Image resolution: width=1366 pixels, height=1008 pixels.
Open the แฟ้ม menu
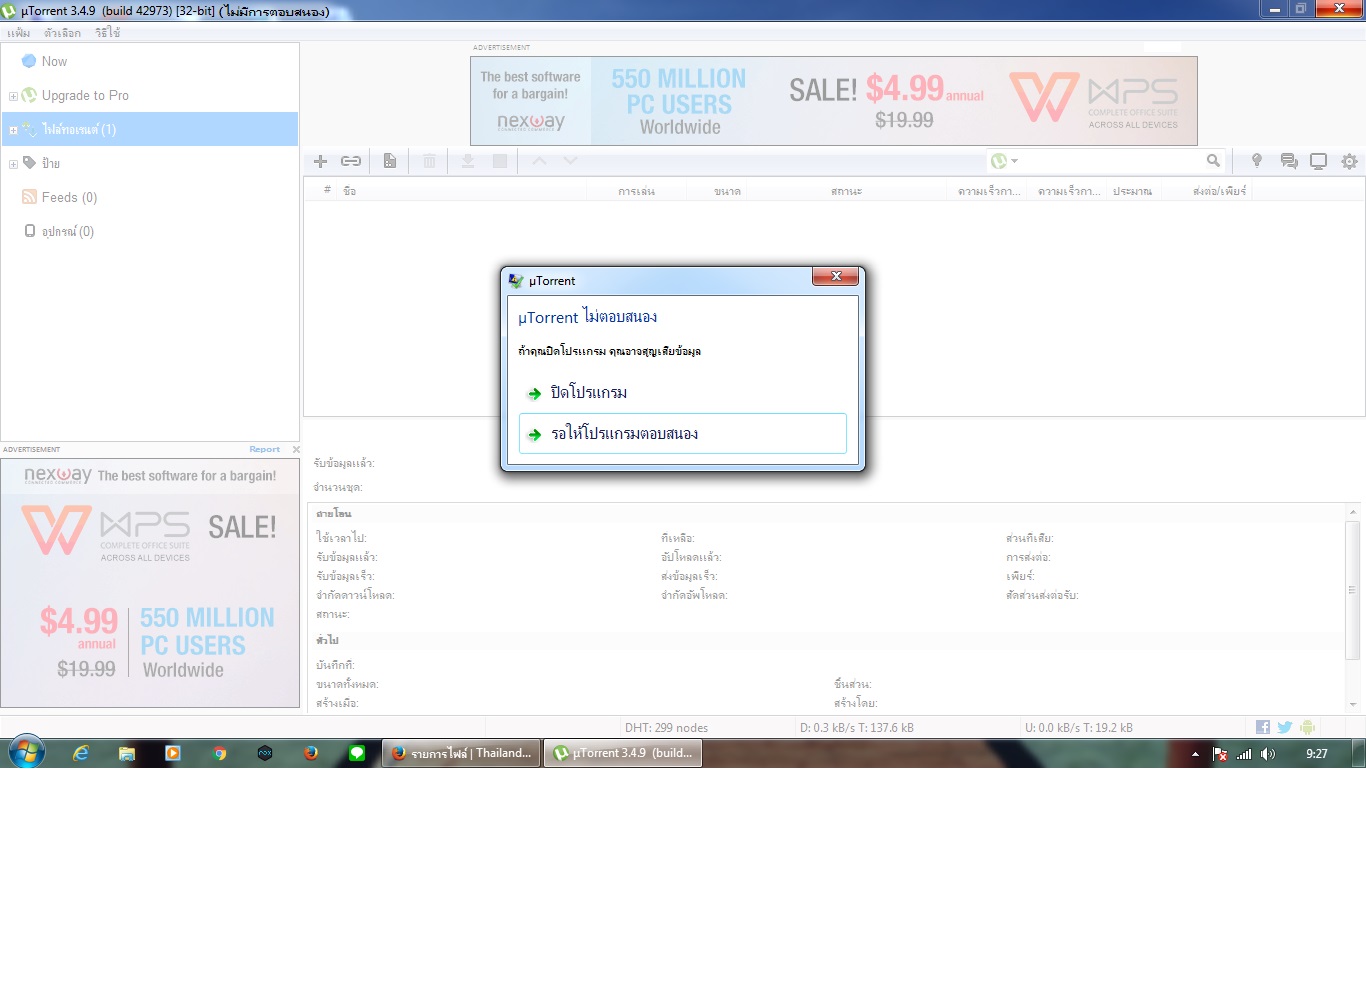18,33
